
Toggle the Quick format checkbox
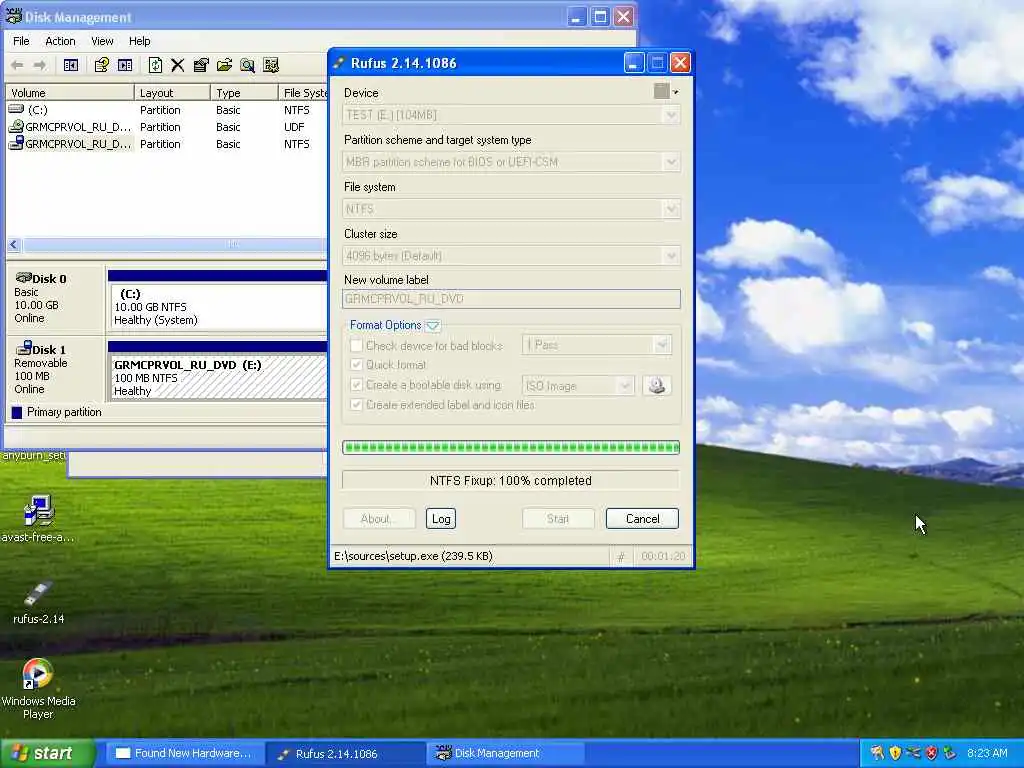click(357, 364)
